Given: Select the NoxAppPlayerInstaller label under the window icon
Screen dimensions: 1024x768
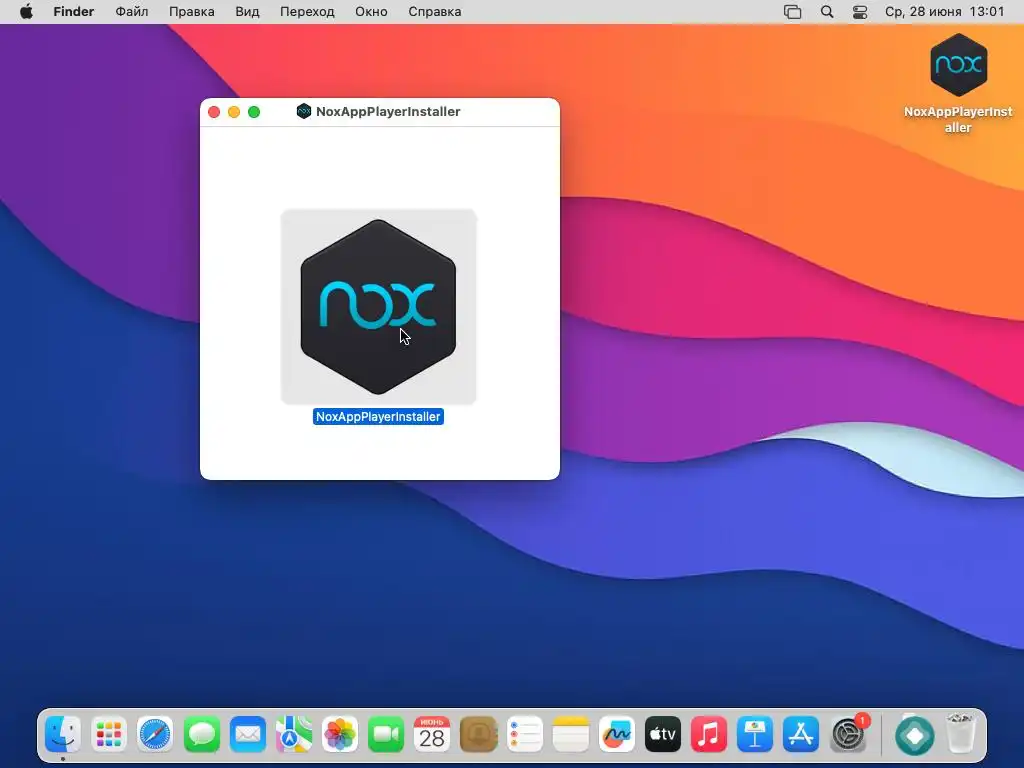Looking at the screenshot, I should [378, 417].
